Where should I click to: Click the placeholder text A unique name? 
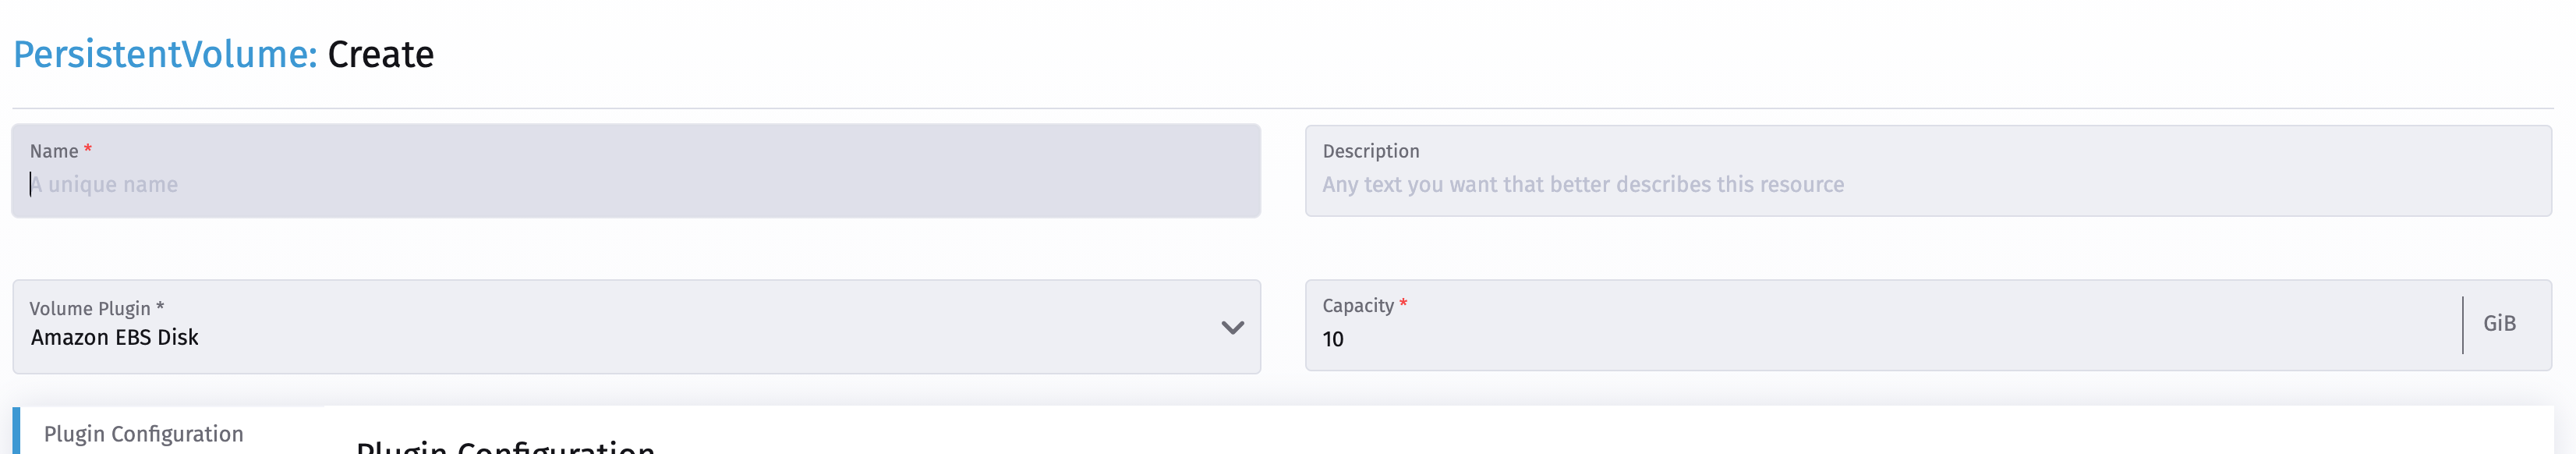point(105,185)
